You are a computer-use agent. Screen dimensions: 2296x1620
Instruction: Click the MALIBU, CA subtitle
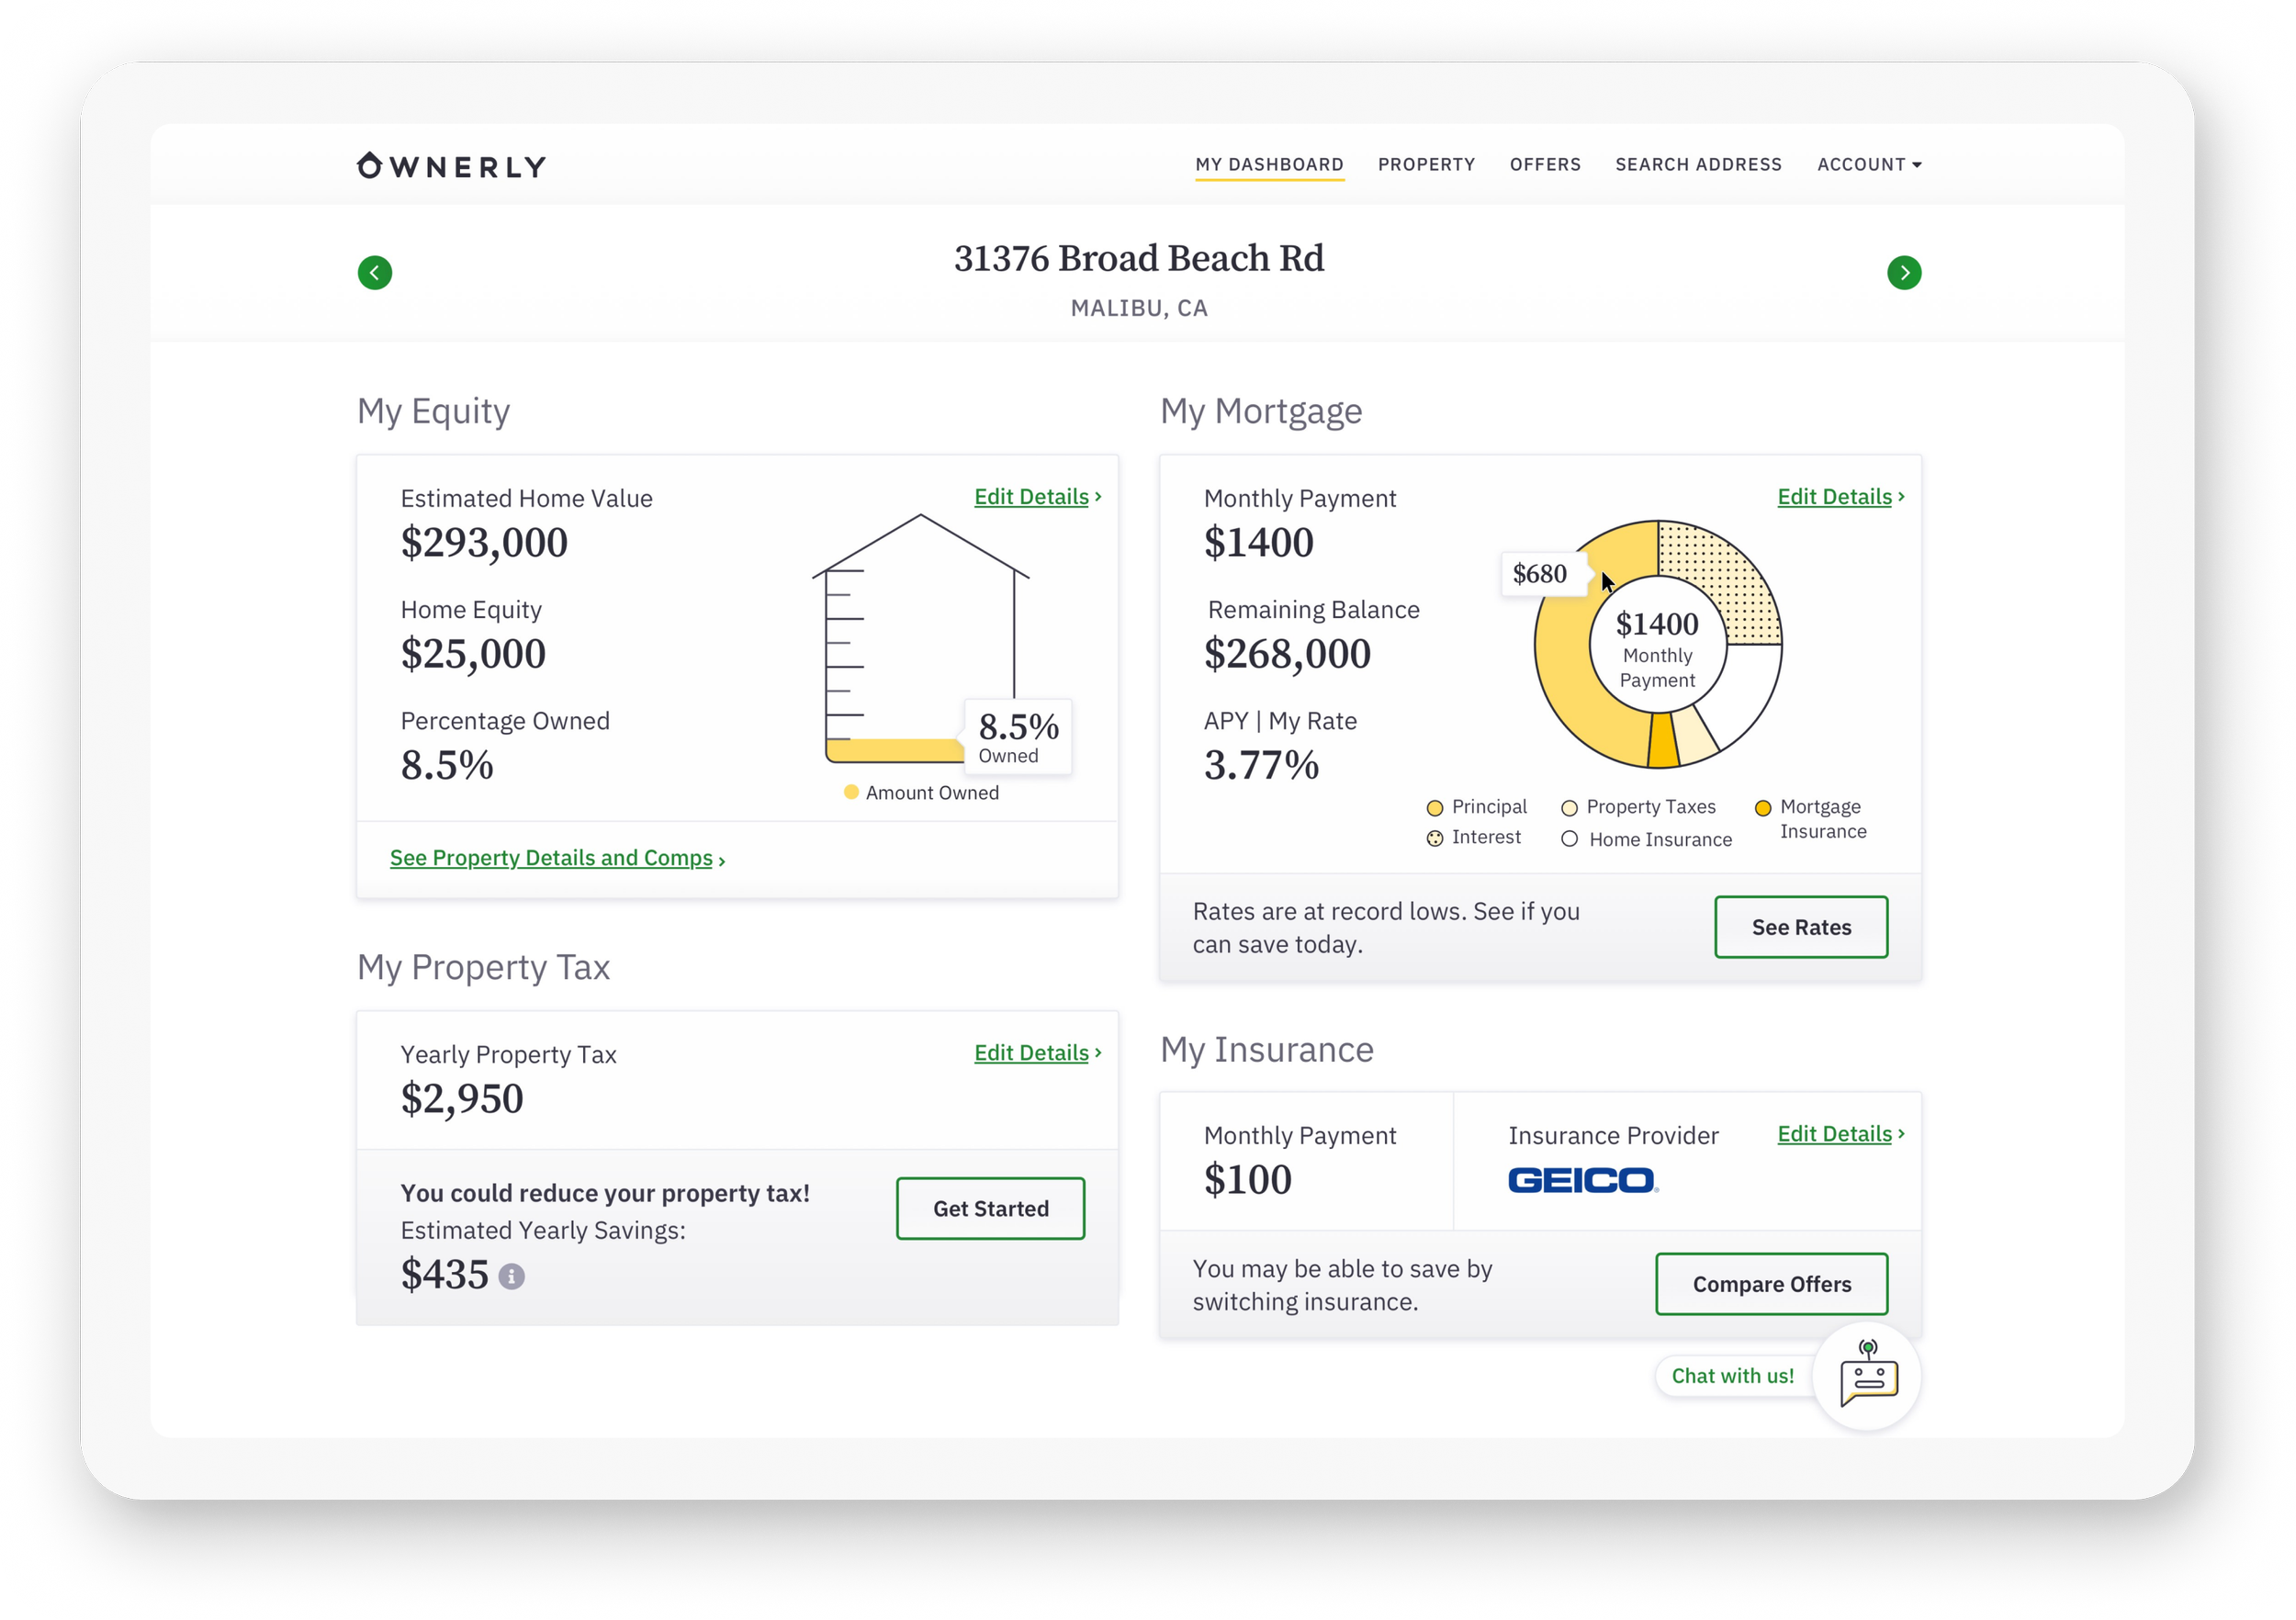point(1139,308)
